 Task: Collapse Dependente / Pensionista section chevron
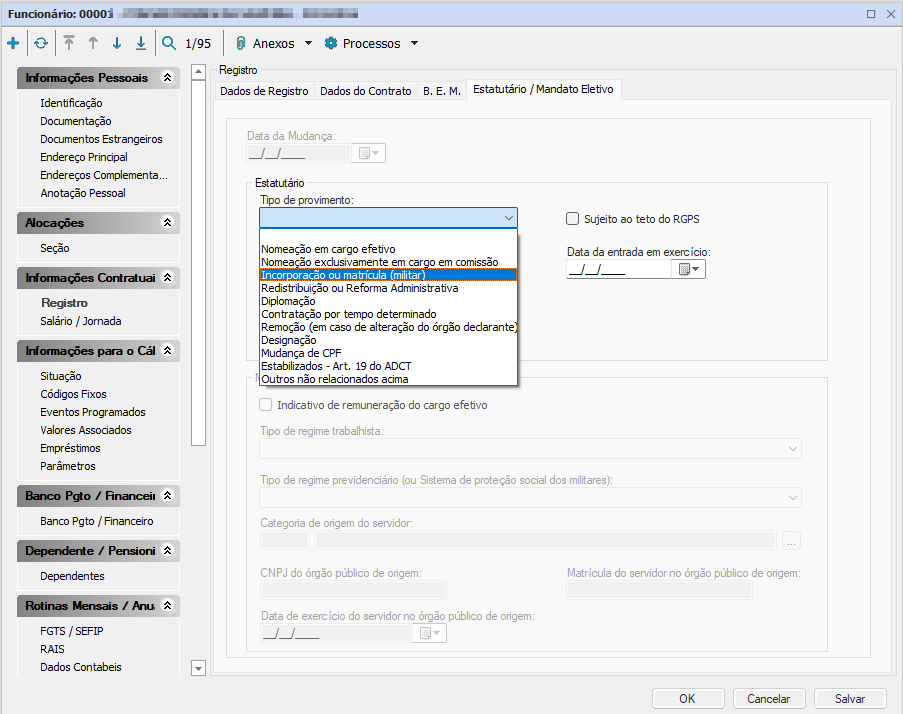168,550
